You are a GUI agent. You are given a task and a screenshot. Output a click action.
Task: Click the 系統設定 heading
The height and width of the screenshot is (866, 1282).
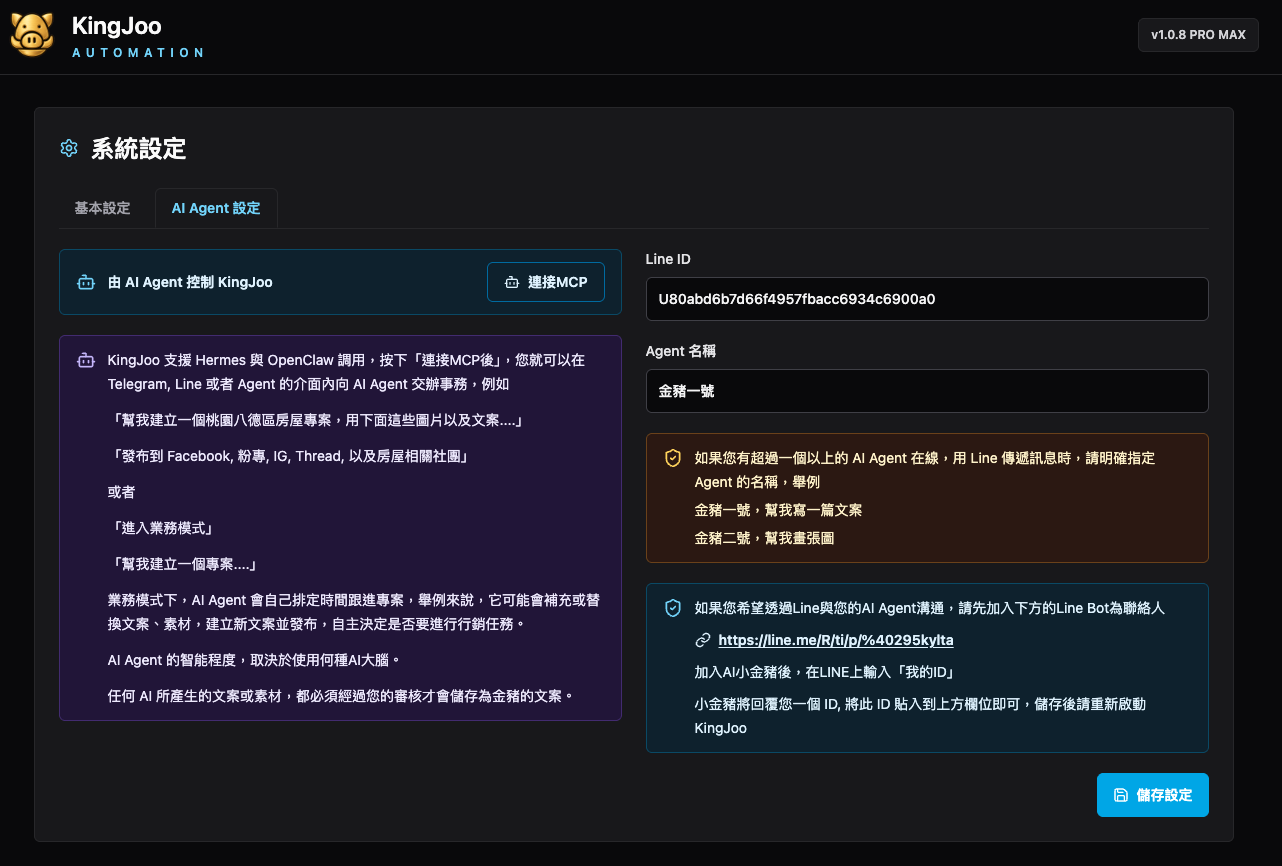coord(139,149)
